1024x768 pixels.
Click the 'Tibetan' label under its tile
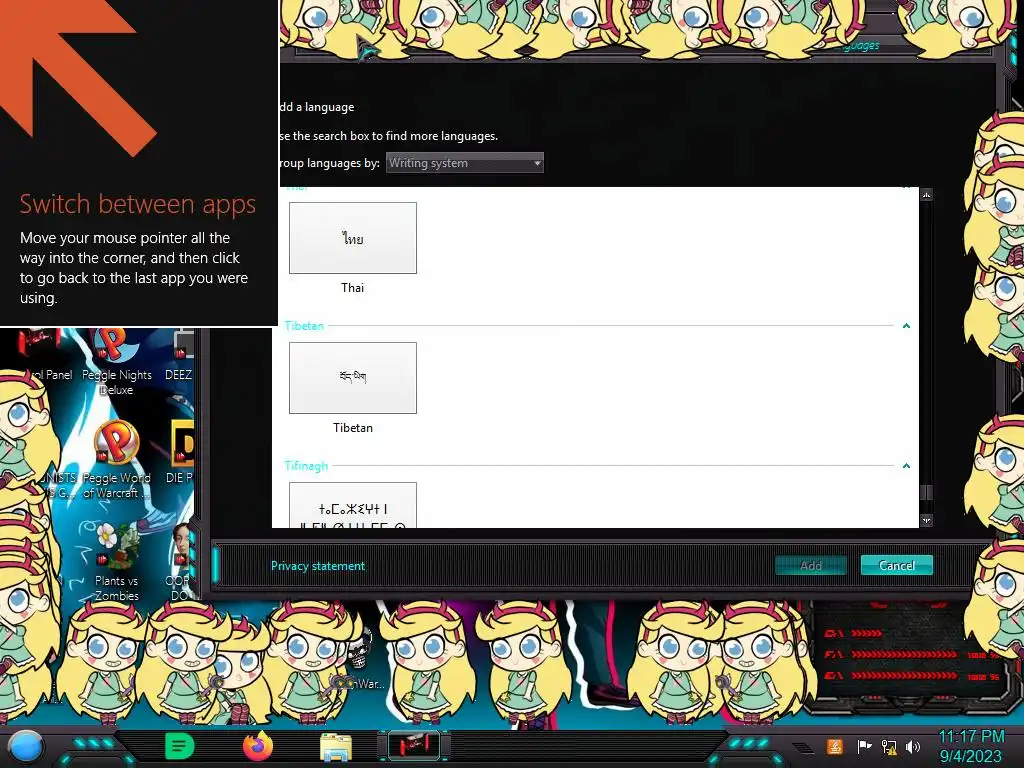coord(353,428)
